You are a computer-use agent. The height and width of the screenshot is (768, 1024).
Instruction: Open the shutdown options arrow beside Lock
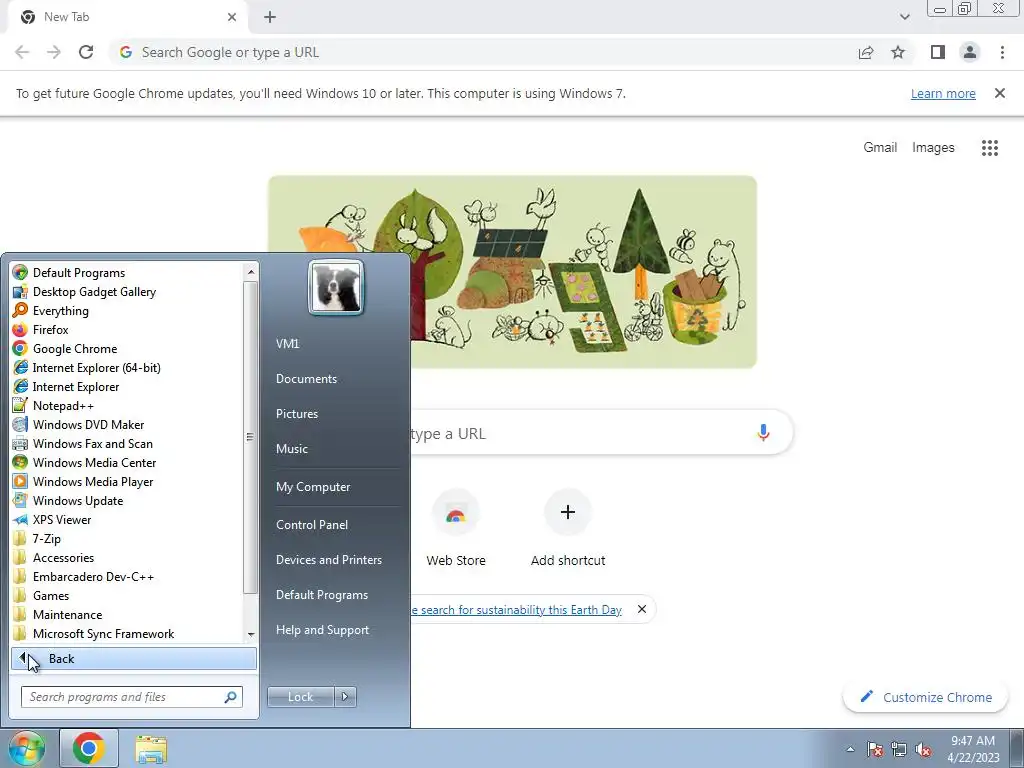click(x=345, y=697)
